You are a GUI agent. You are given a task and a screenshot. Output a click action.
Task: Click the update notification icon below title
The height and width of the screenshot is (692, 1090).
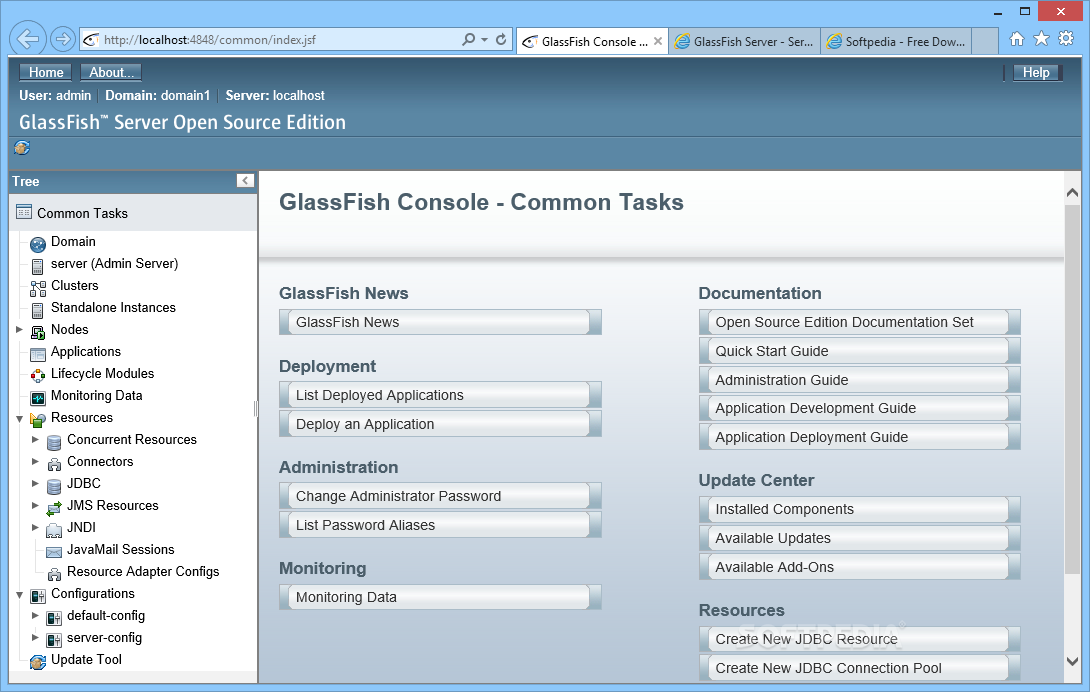(22, 147)
